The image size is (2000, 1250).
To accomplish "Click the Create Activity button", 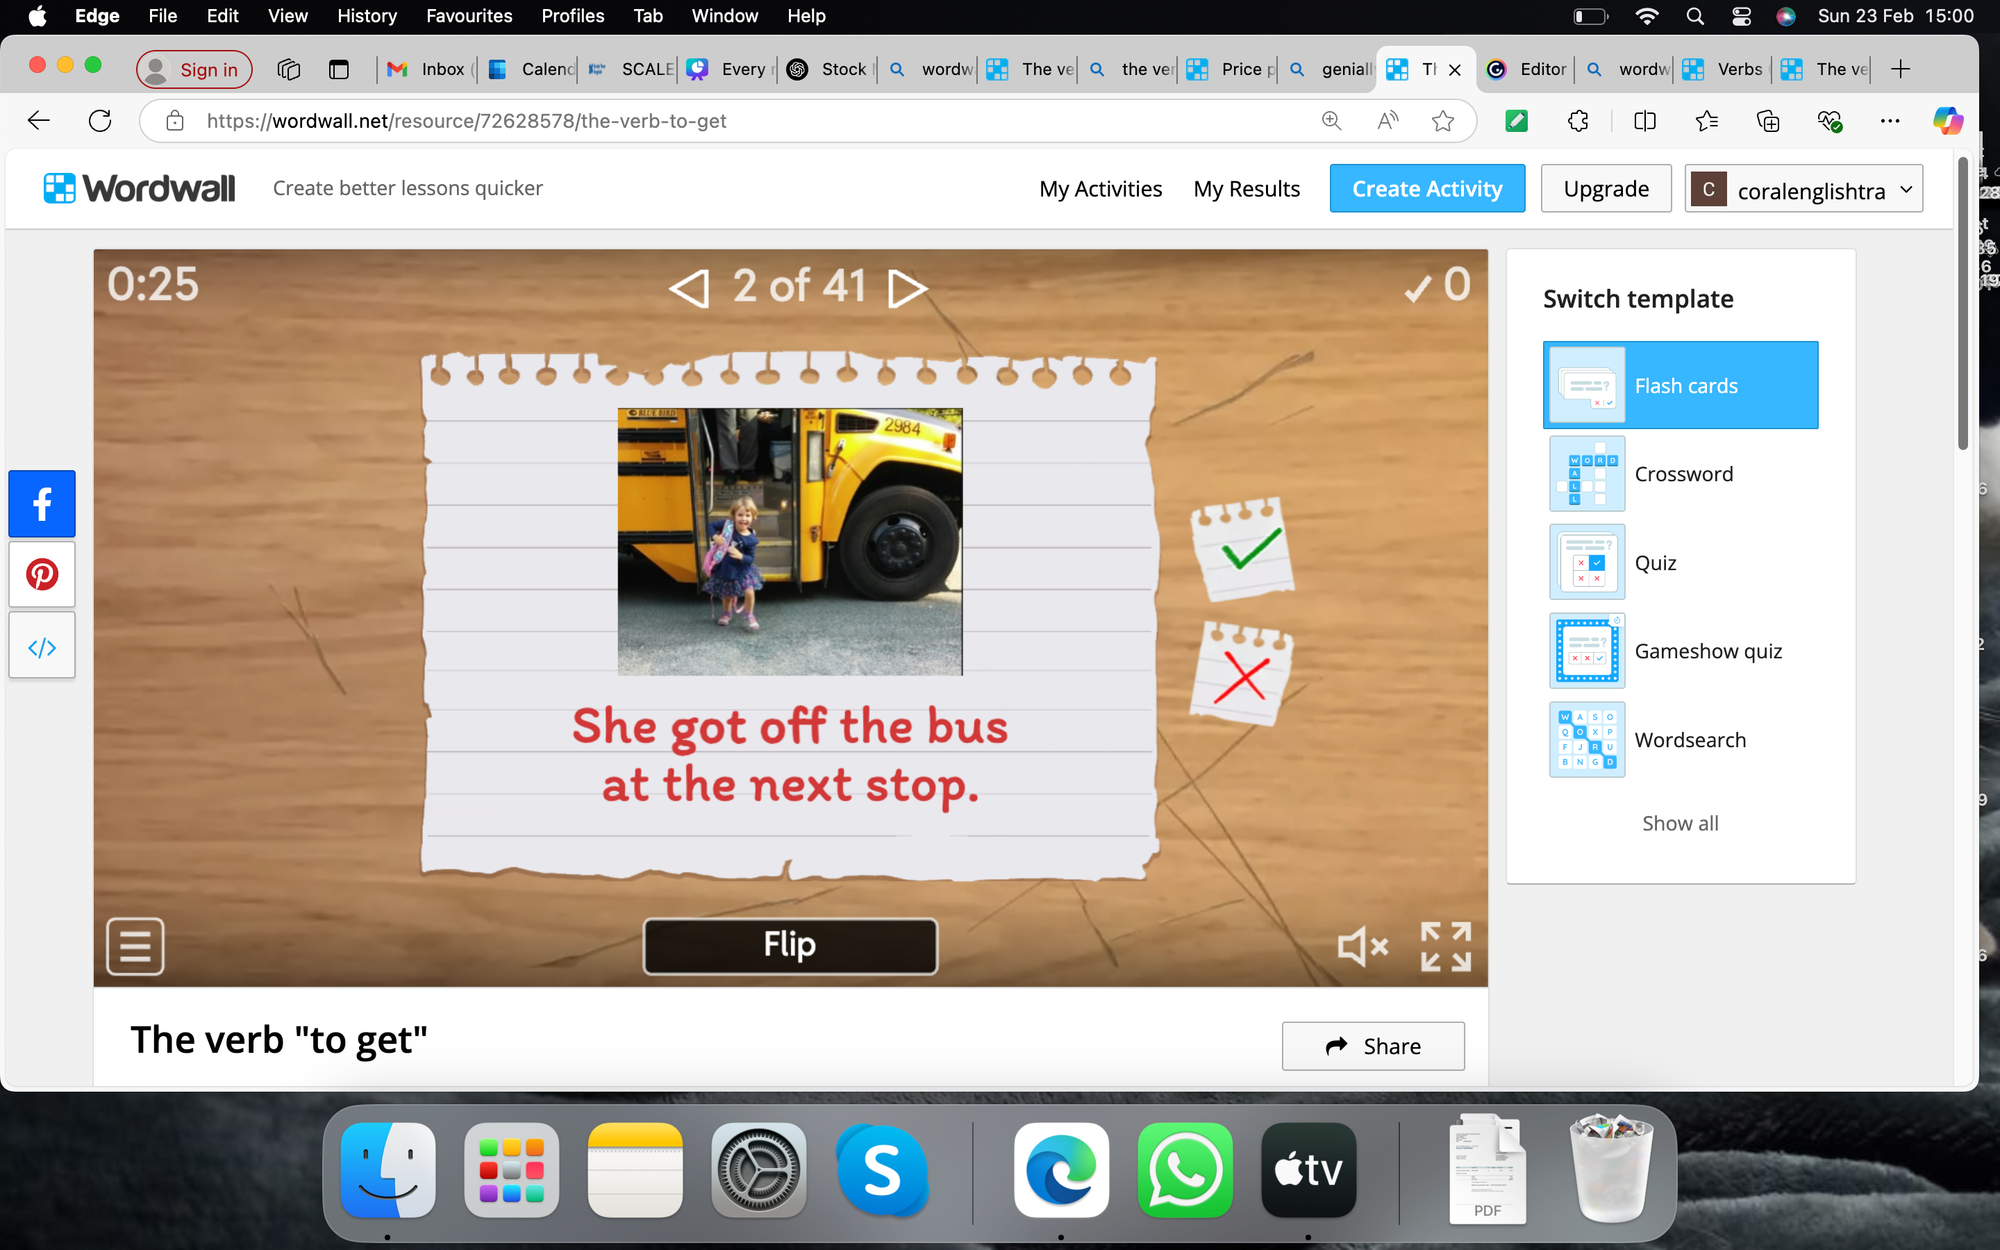I will pyautogui.click(x=1427, y=189).
